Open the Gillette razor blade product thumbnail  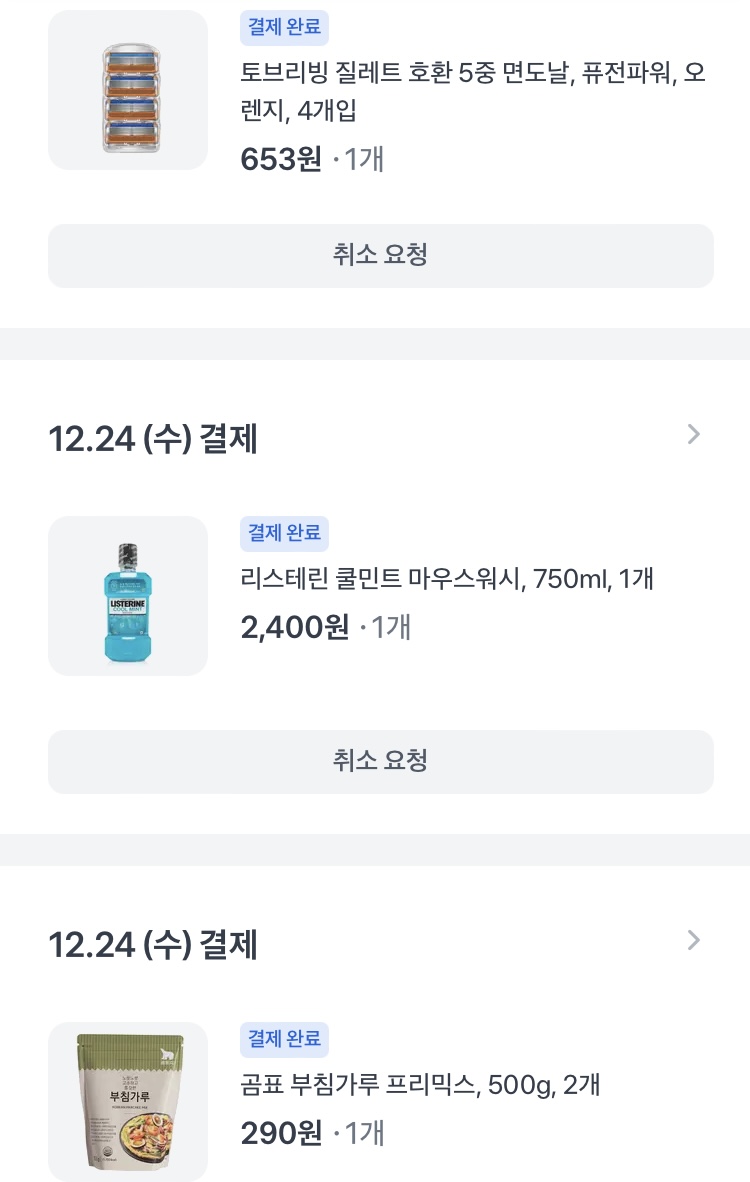(x=128, y=90)
